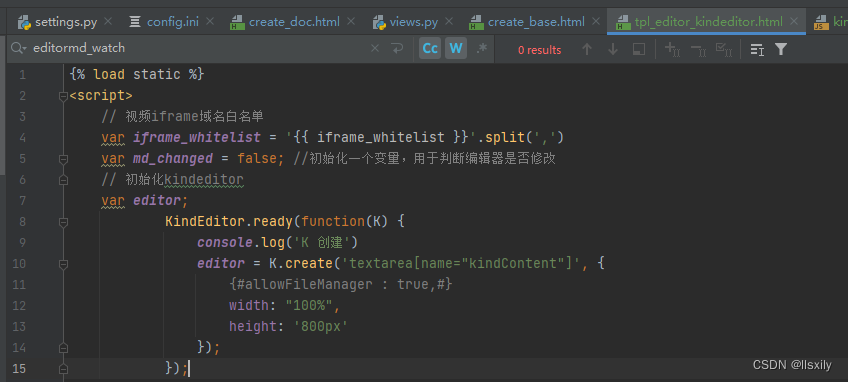Toggle fold marker on line 6
This screenshot has height=382, width=848.
(x=63, y=180)
